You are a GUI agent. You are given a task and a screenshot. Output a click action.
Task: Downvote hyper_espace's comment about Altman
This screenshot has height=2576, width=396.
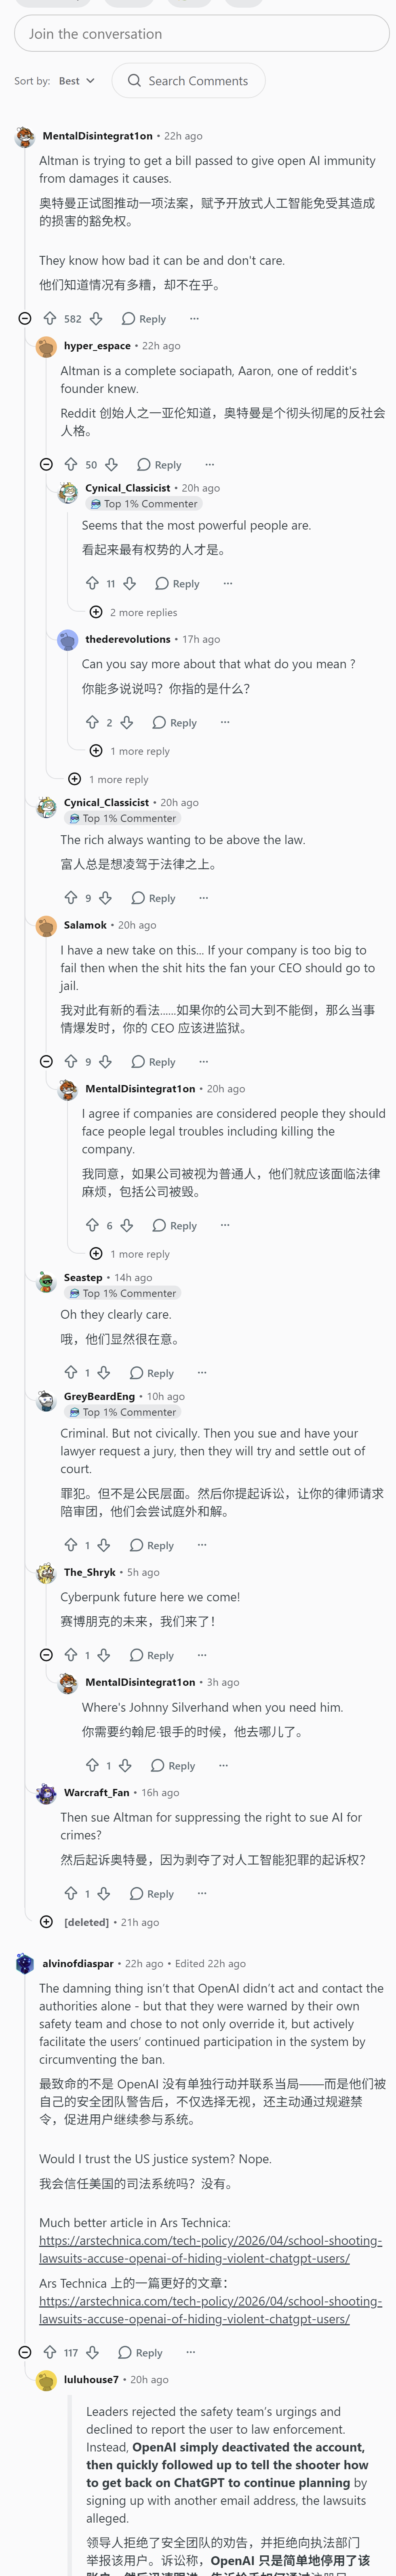[x=112, y=465]
